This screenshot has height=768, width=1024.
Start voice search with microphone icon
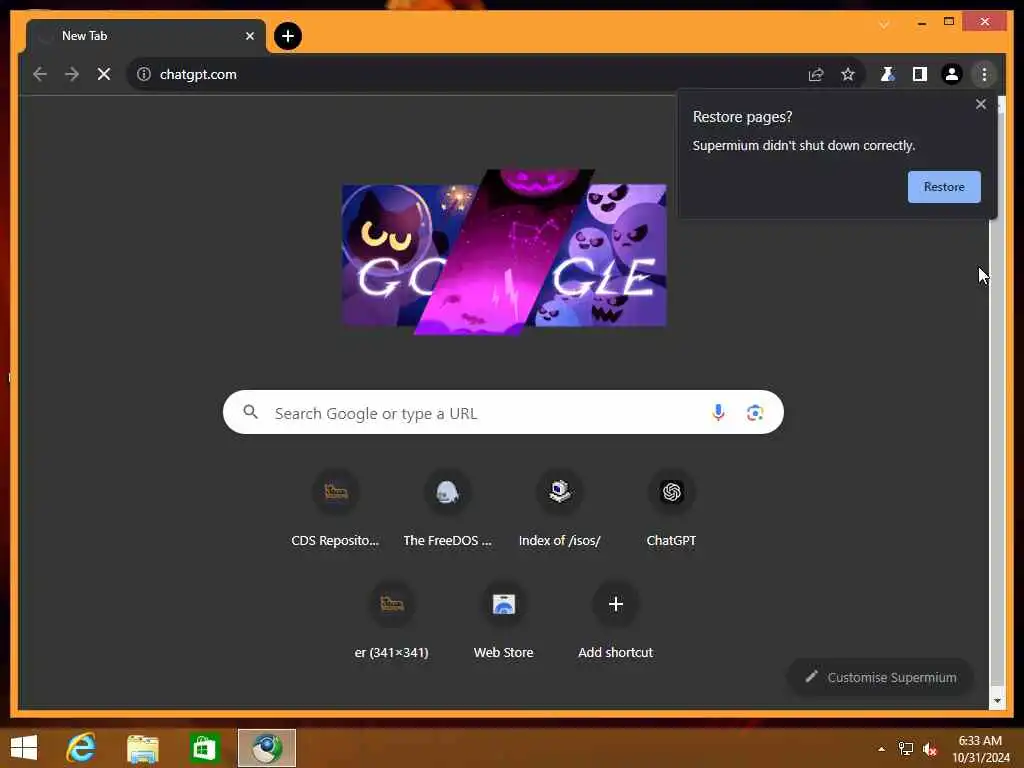(x=718, y=412)
